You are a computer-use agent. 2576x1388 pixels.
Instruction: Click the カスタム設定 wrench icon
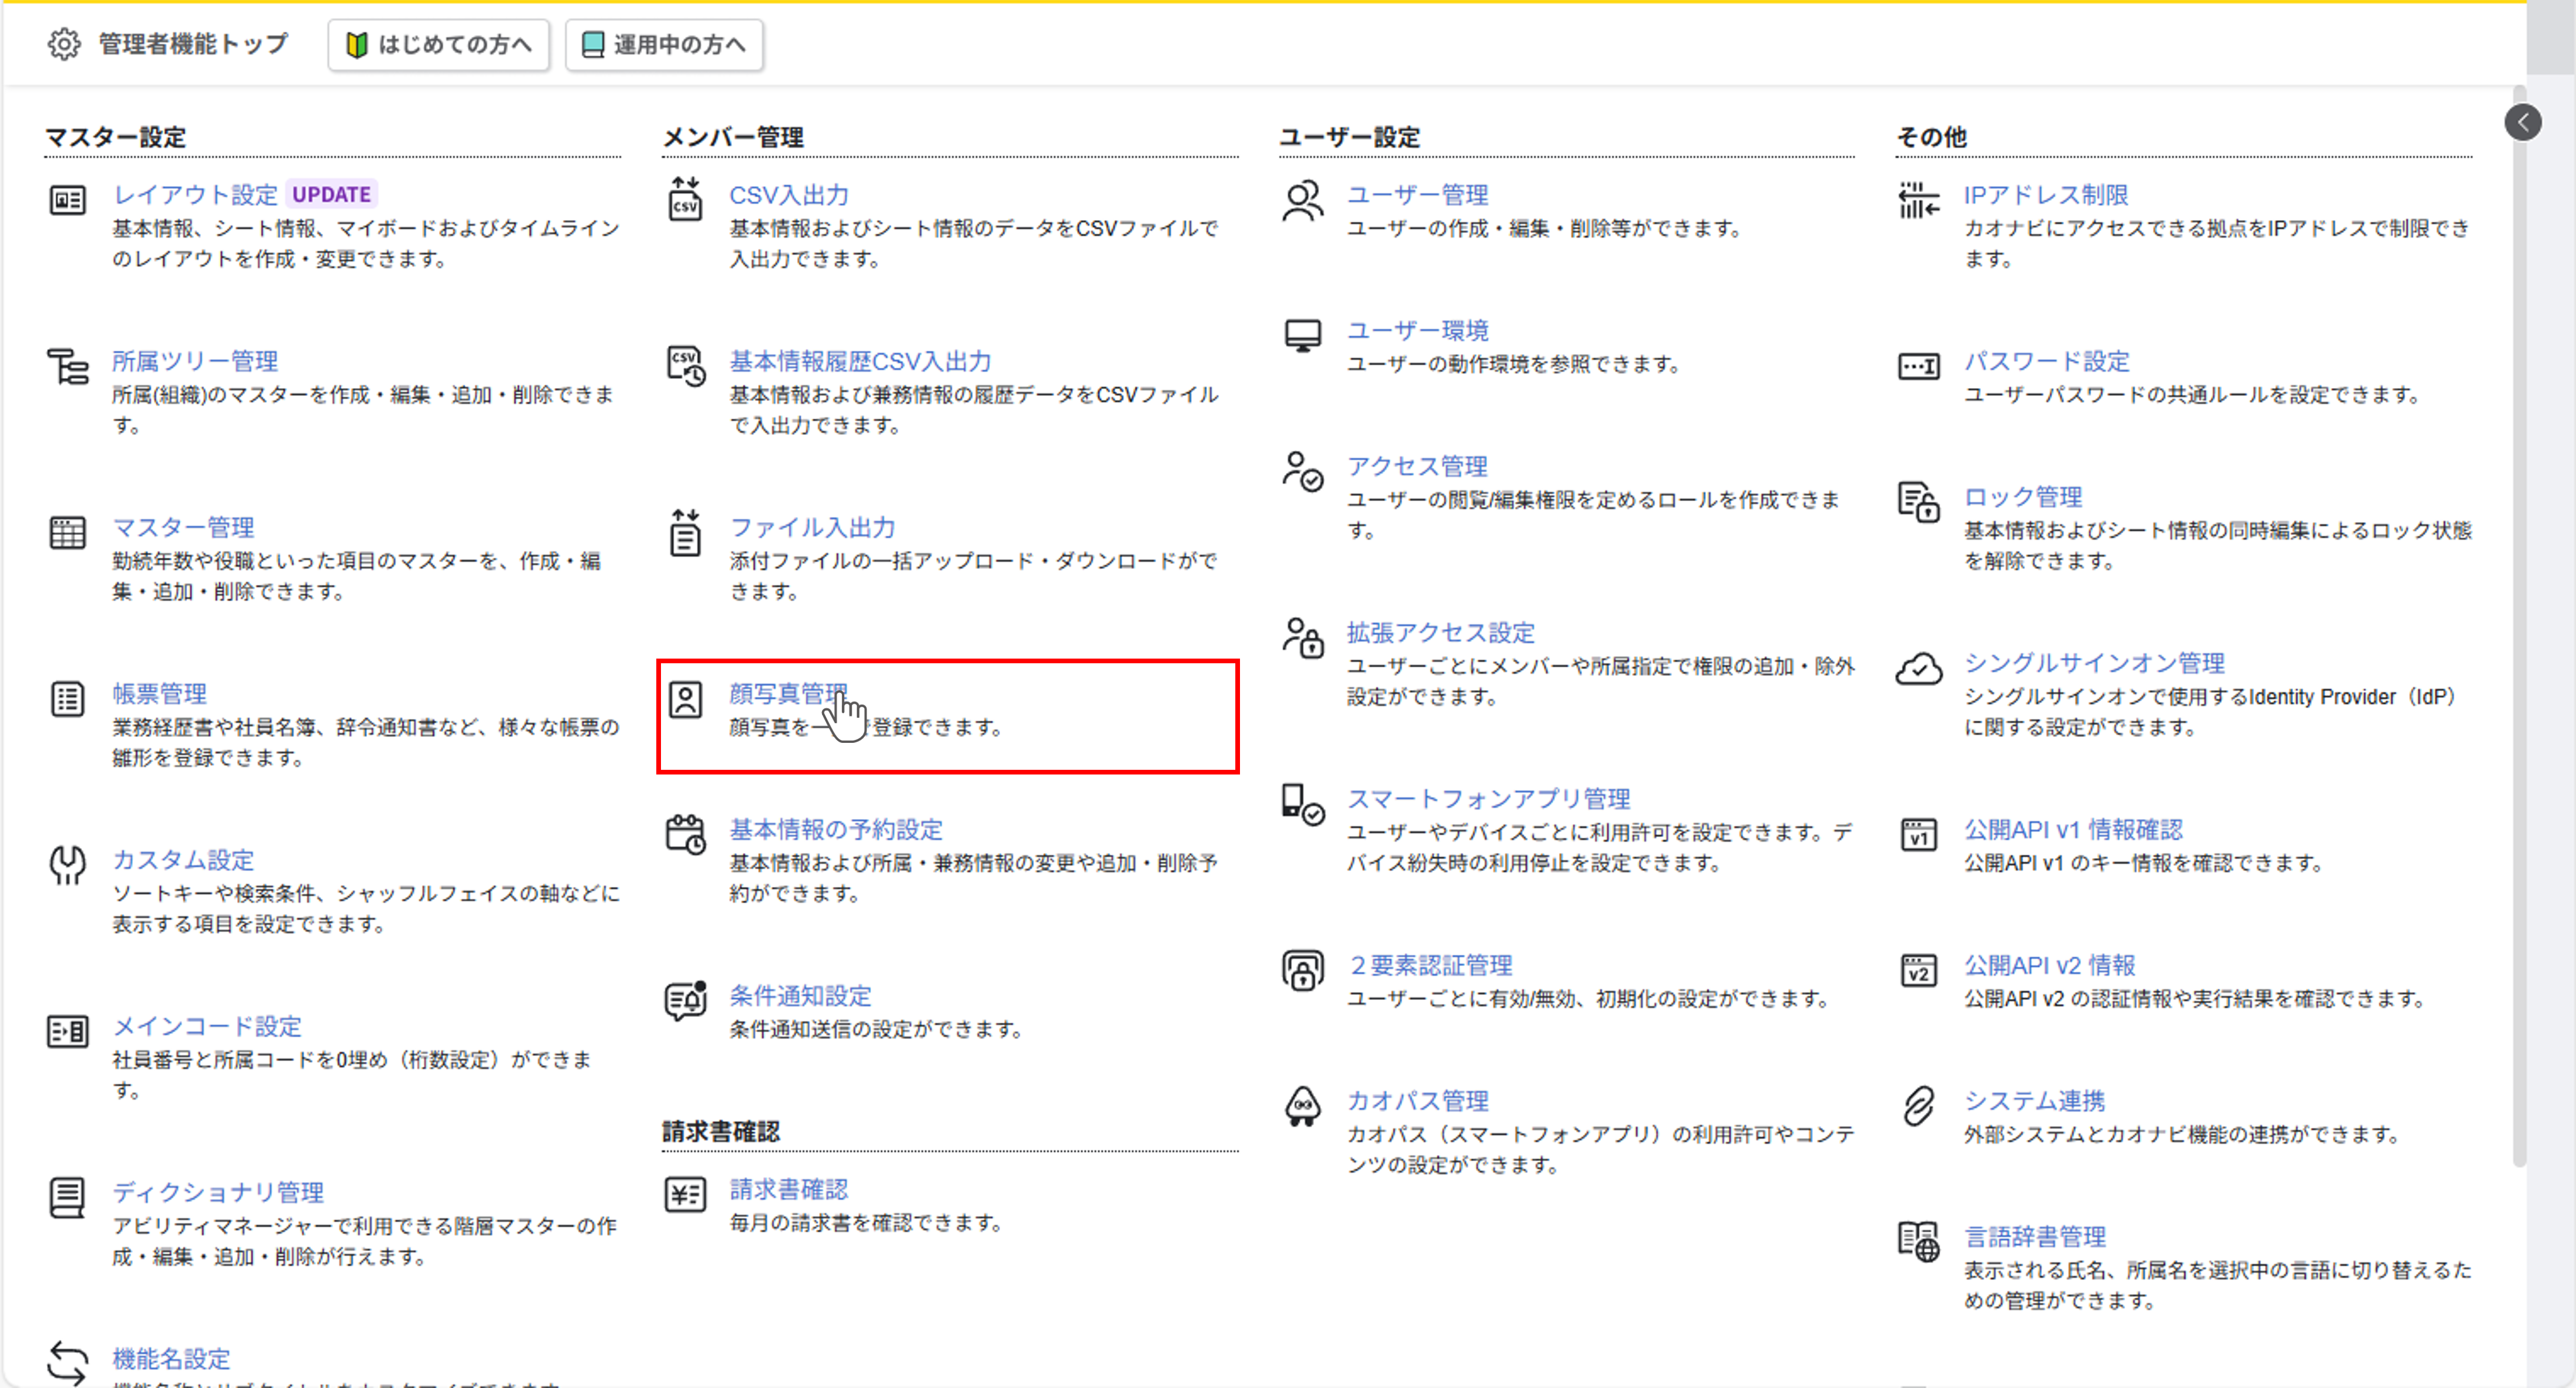[67, 865]
